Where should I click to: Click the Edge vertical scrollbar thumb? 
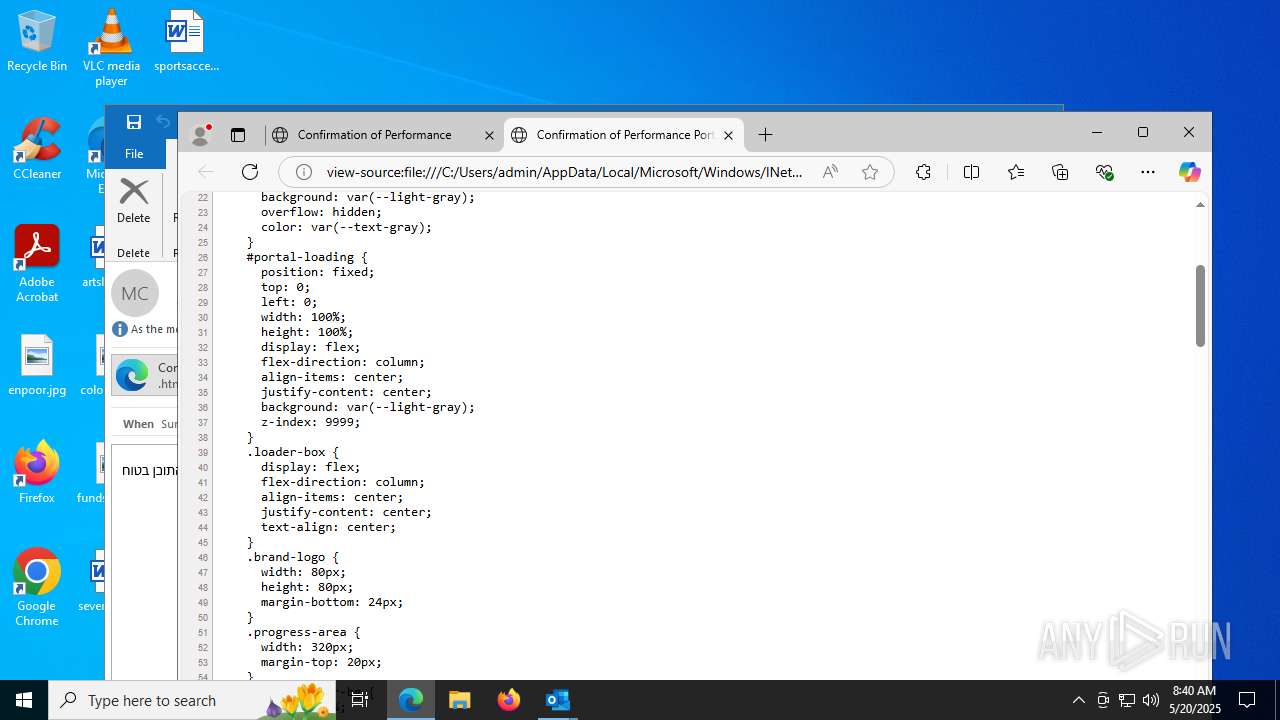coord(1200,305)
